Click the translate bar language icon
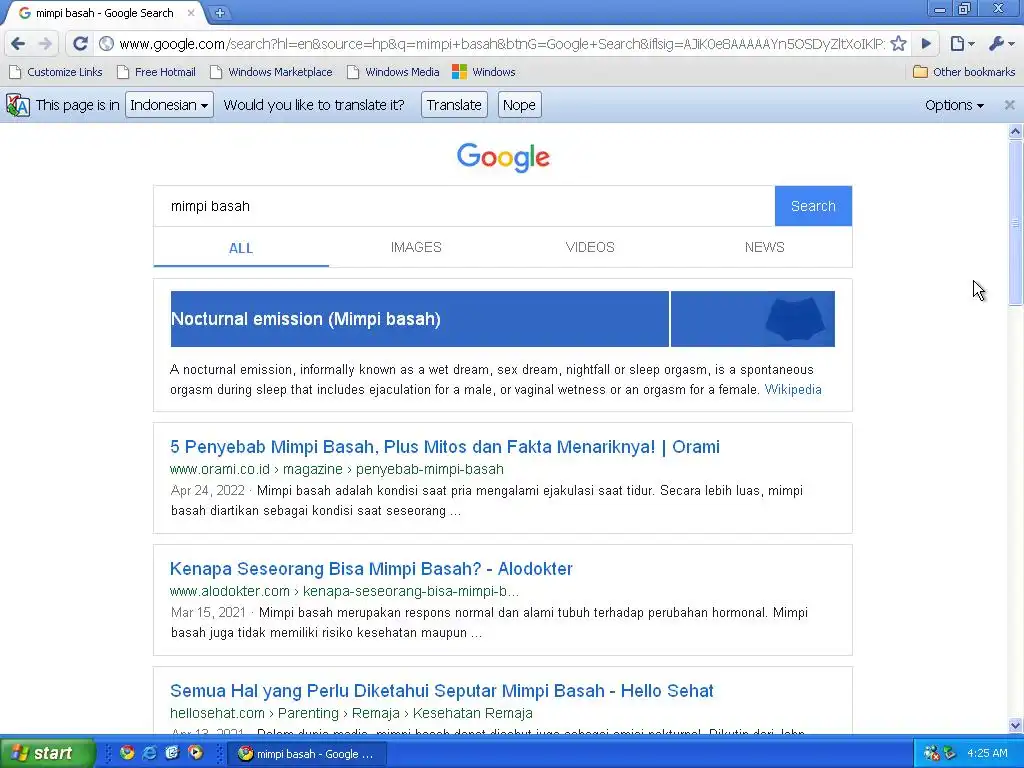This screenshot has height=768, width=1024. point(18,105)
